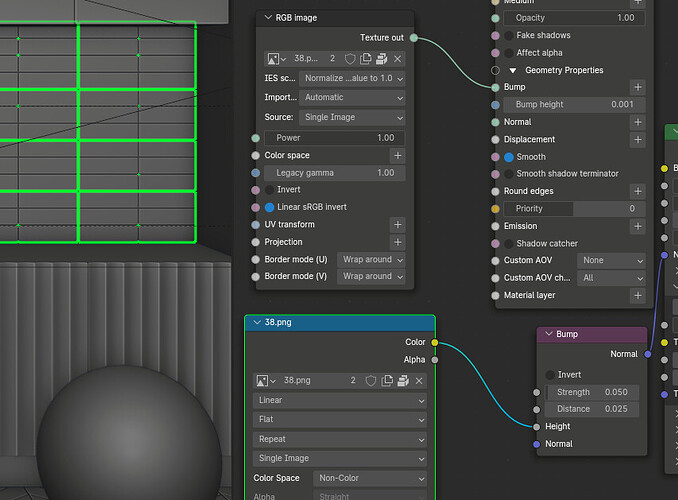Adjust Legacy gamma value field
Image resolution: width=678 pixels, height=500 pixels.
(334, 173)
